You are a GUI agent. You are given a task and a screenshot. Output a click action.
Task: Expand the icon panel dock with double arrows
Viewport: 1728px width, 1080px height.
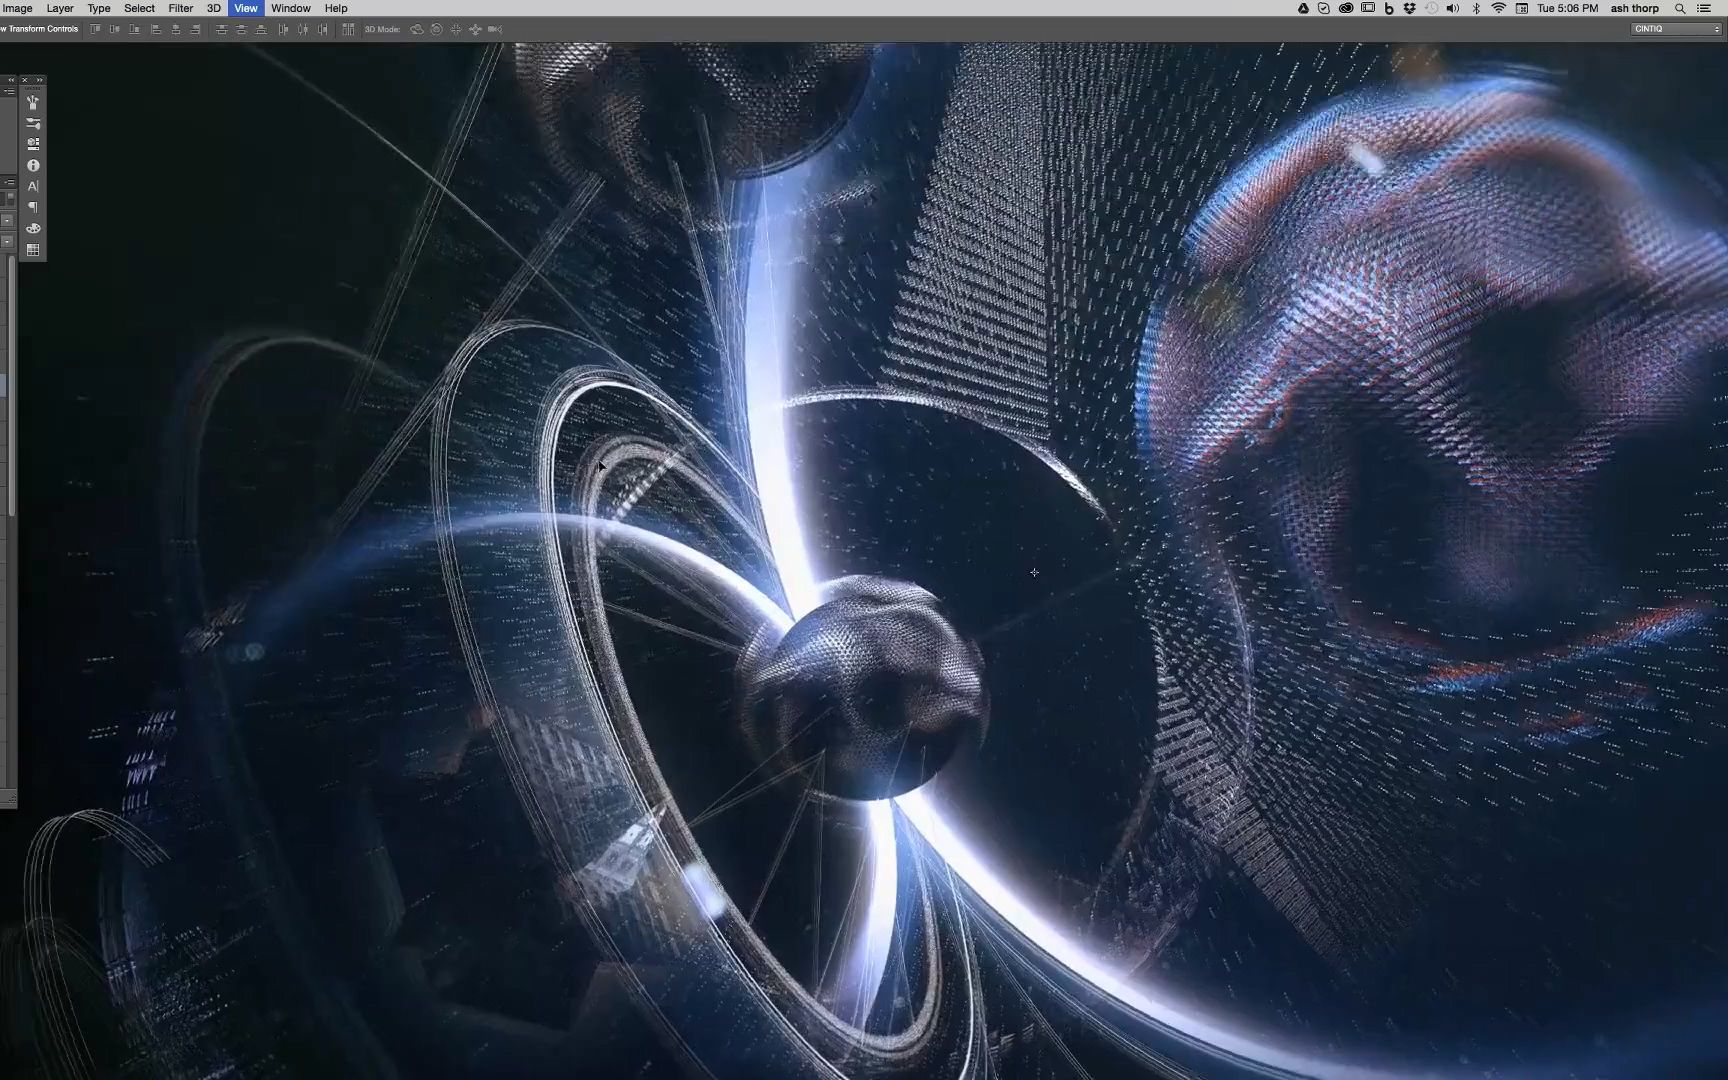[x=39, y=80]
